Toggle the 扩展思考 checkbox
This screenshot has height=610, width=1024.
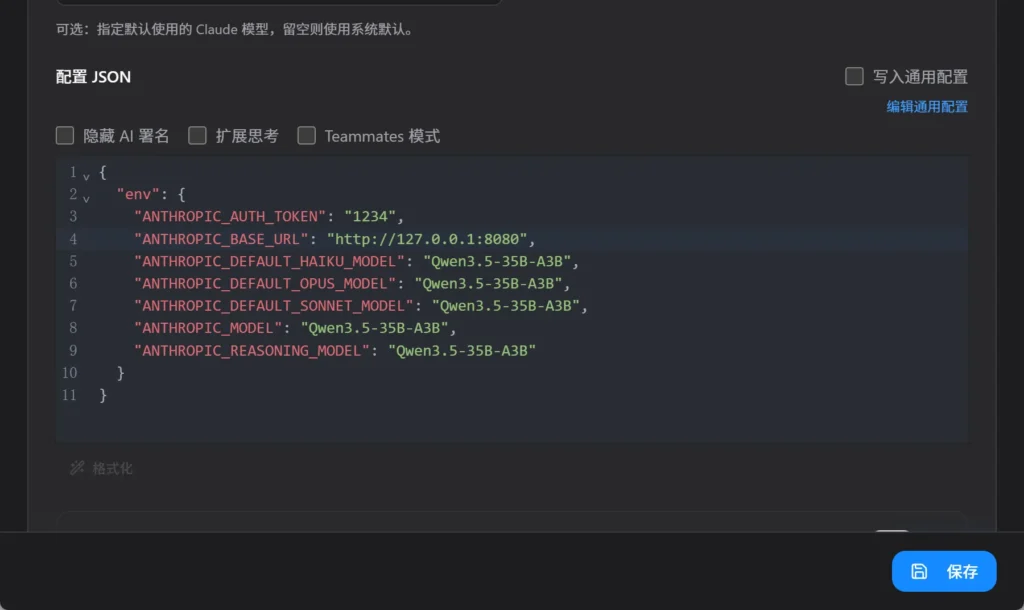[198, 136]
